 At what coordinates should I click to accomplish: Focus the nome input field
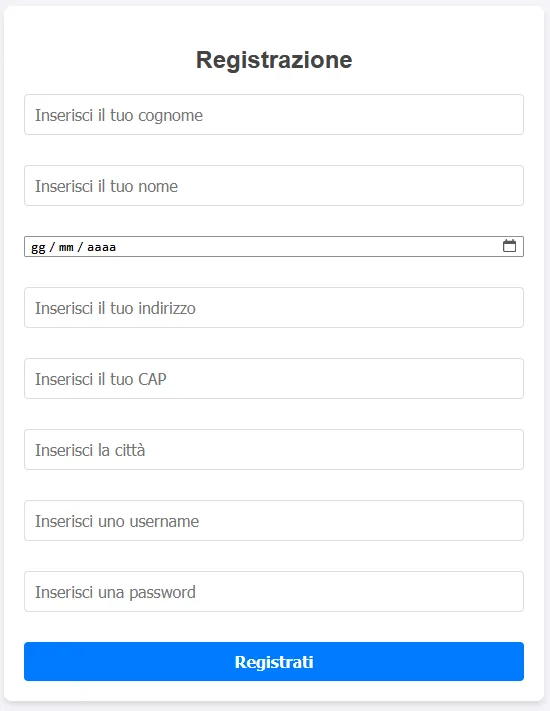[x=274, y=185]
